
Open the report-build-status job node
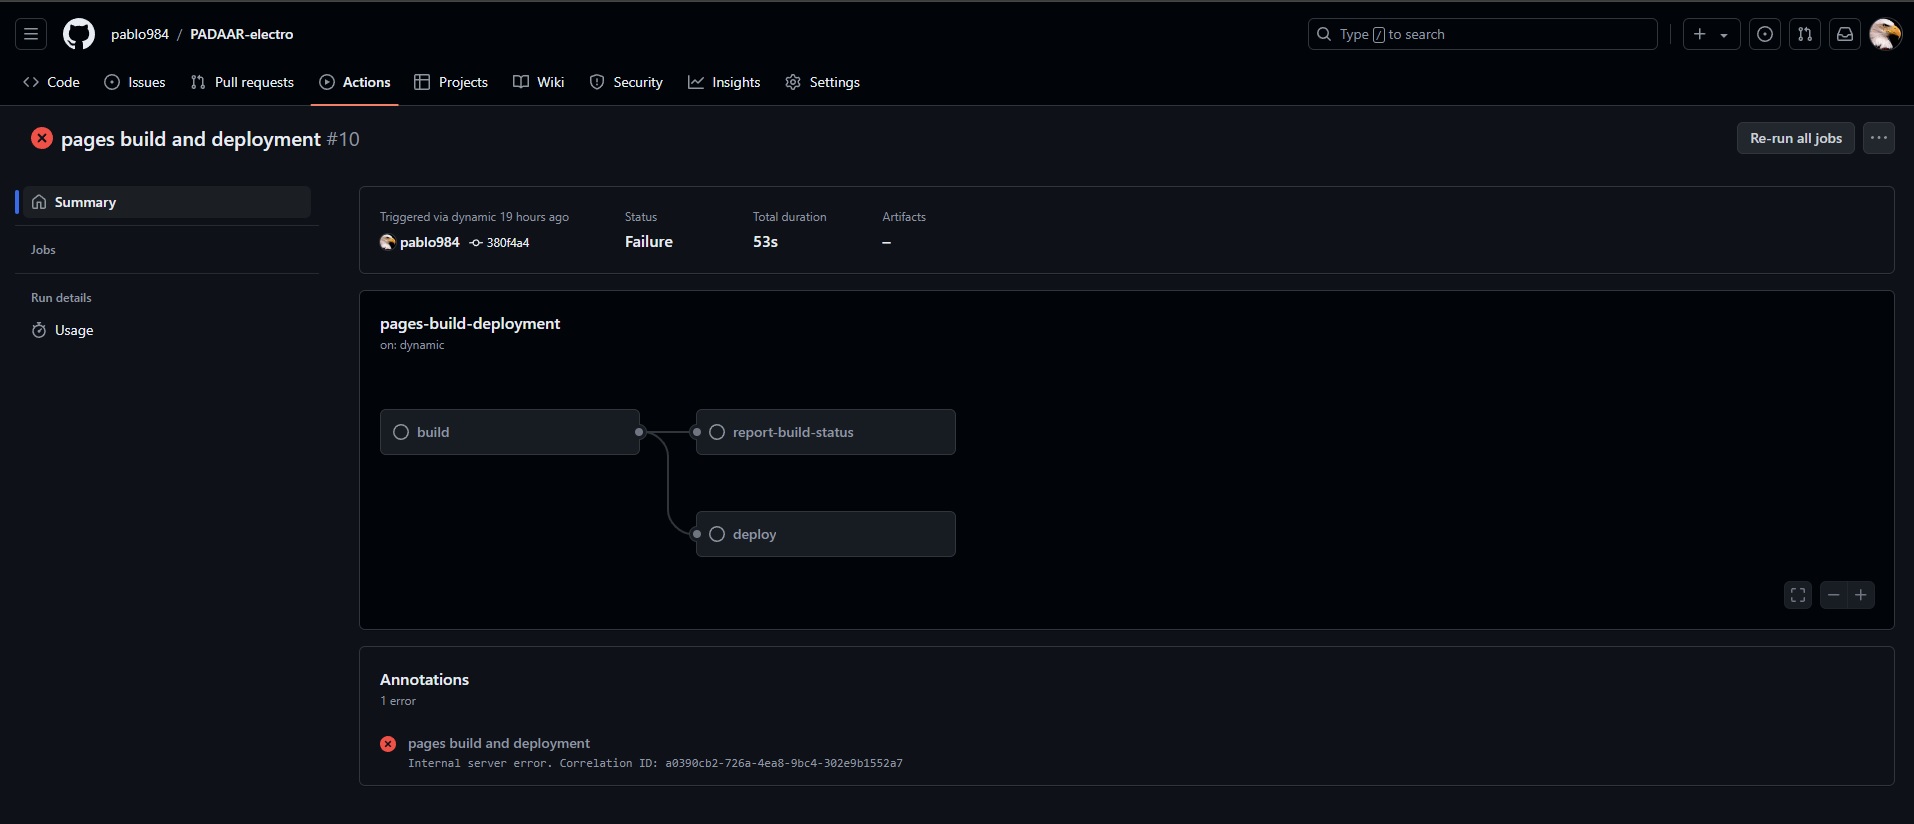[x=826, y=432]
